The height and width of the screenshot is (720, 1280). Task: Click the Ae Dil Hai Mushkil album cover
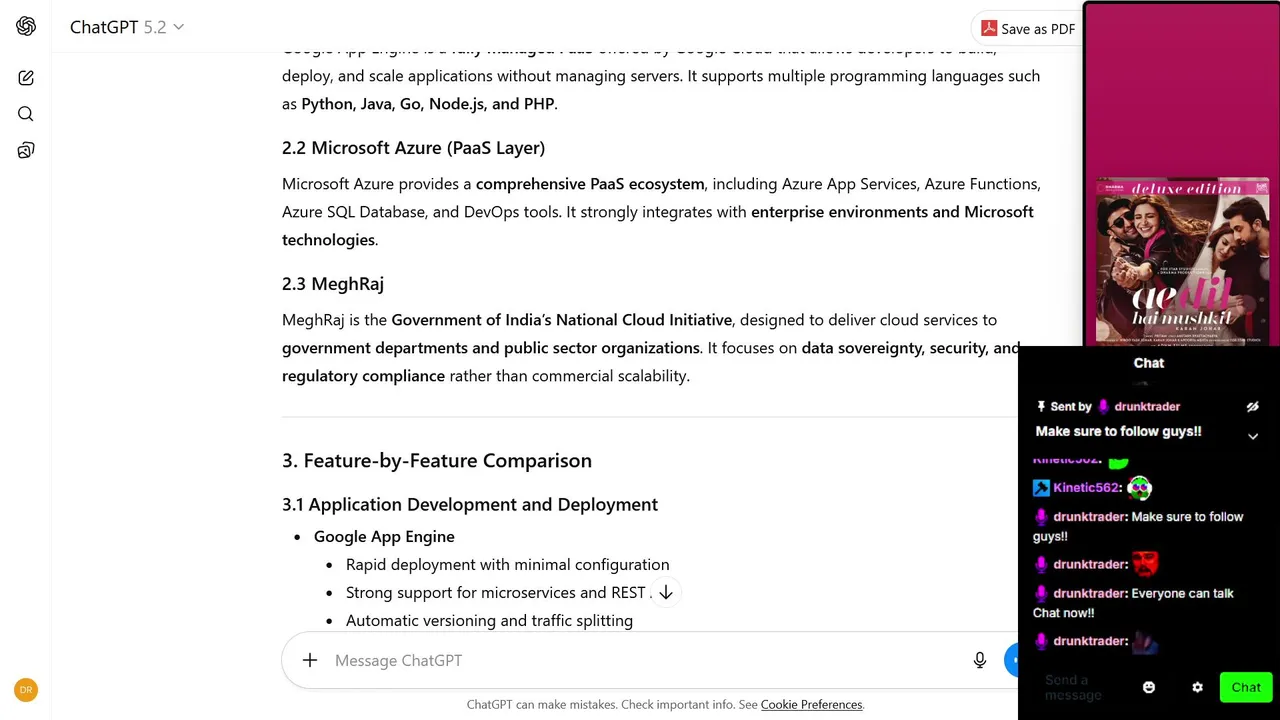(1182, 262)
